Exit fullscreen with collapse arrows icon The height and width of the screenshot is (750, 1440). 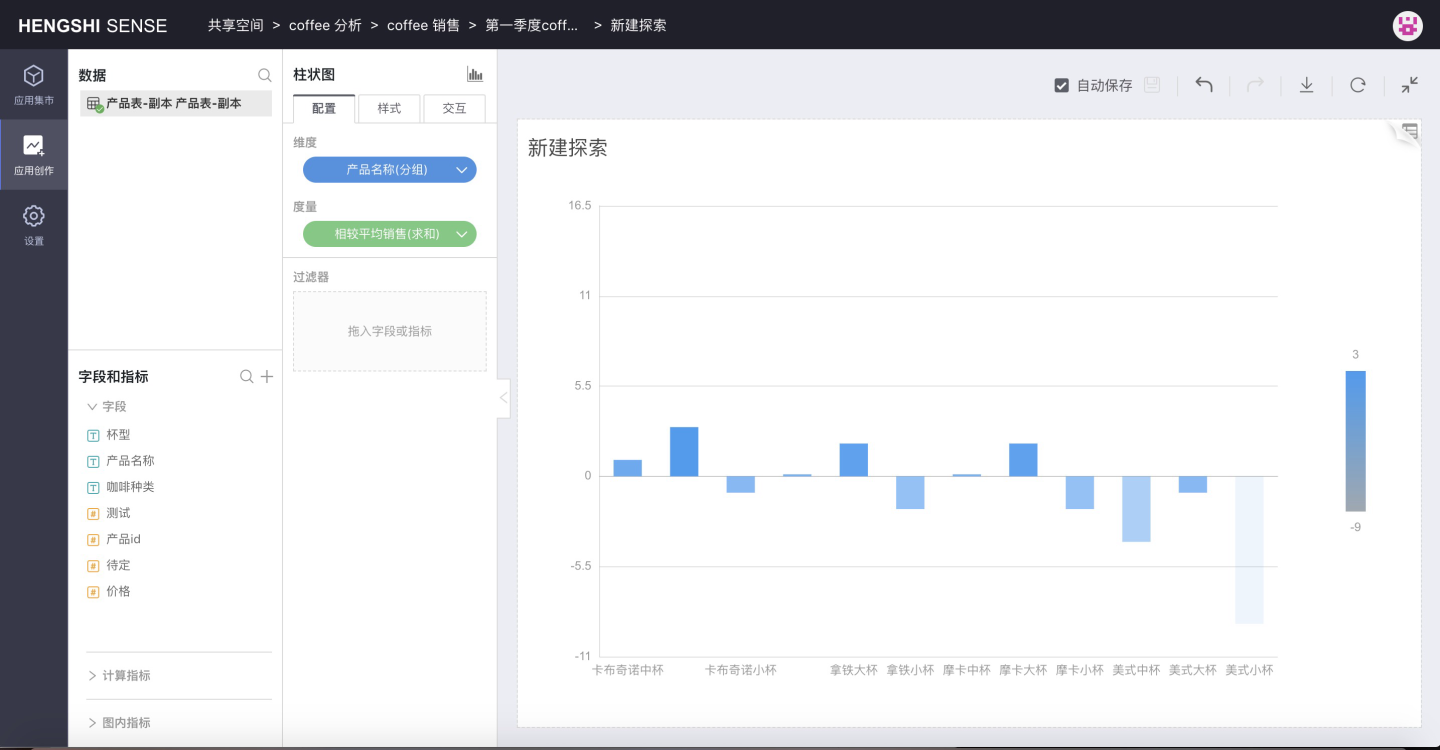[1409, 85]
